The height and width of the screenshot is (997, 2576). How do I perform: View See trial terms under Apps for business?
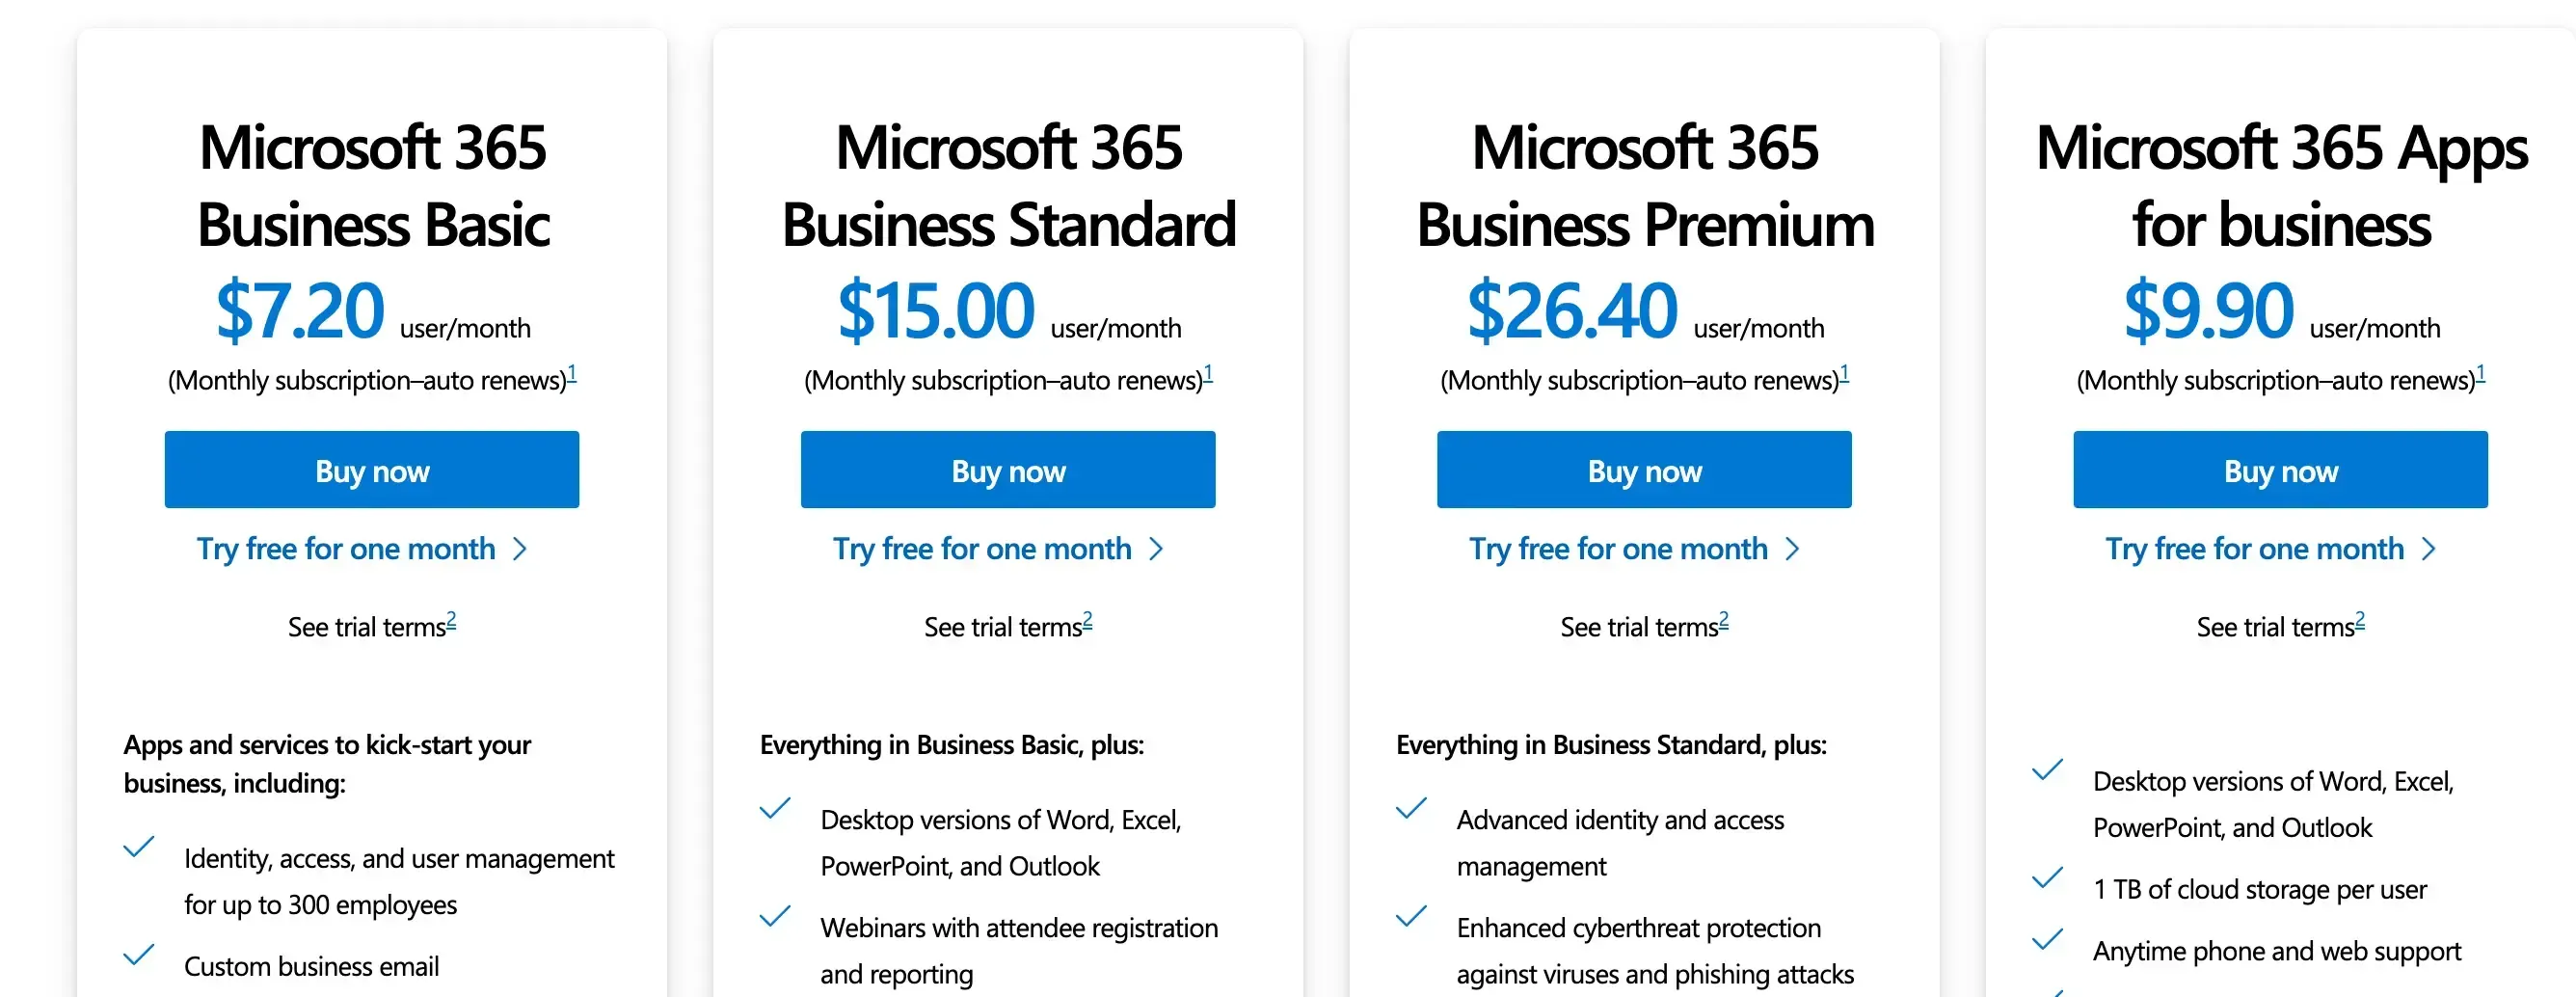(2279, 626)
